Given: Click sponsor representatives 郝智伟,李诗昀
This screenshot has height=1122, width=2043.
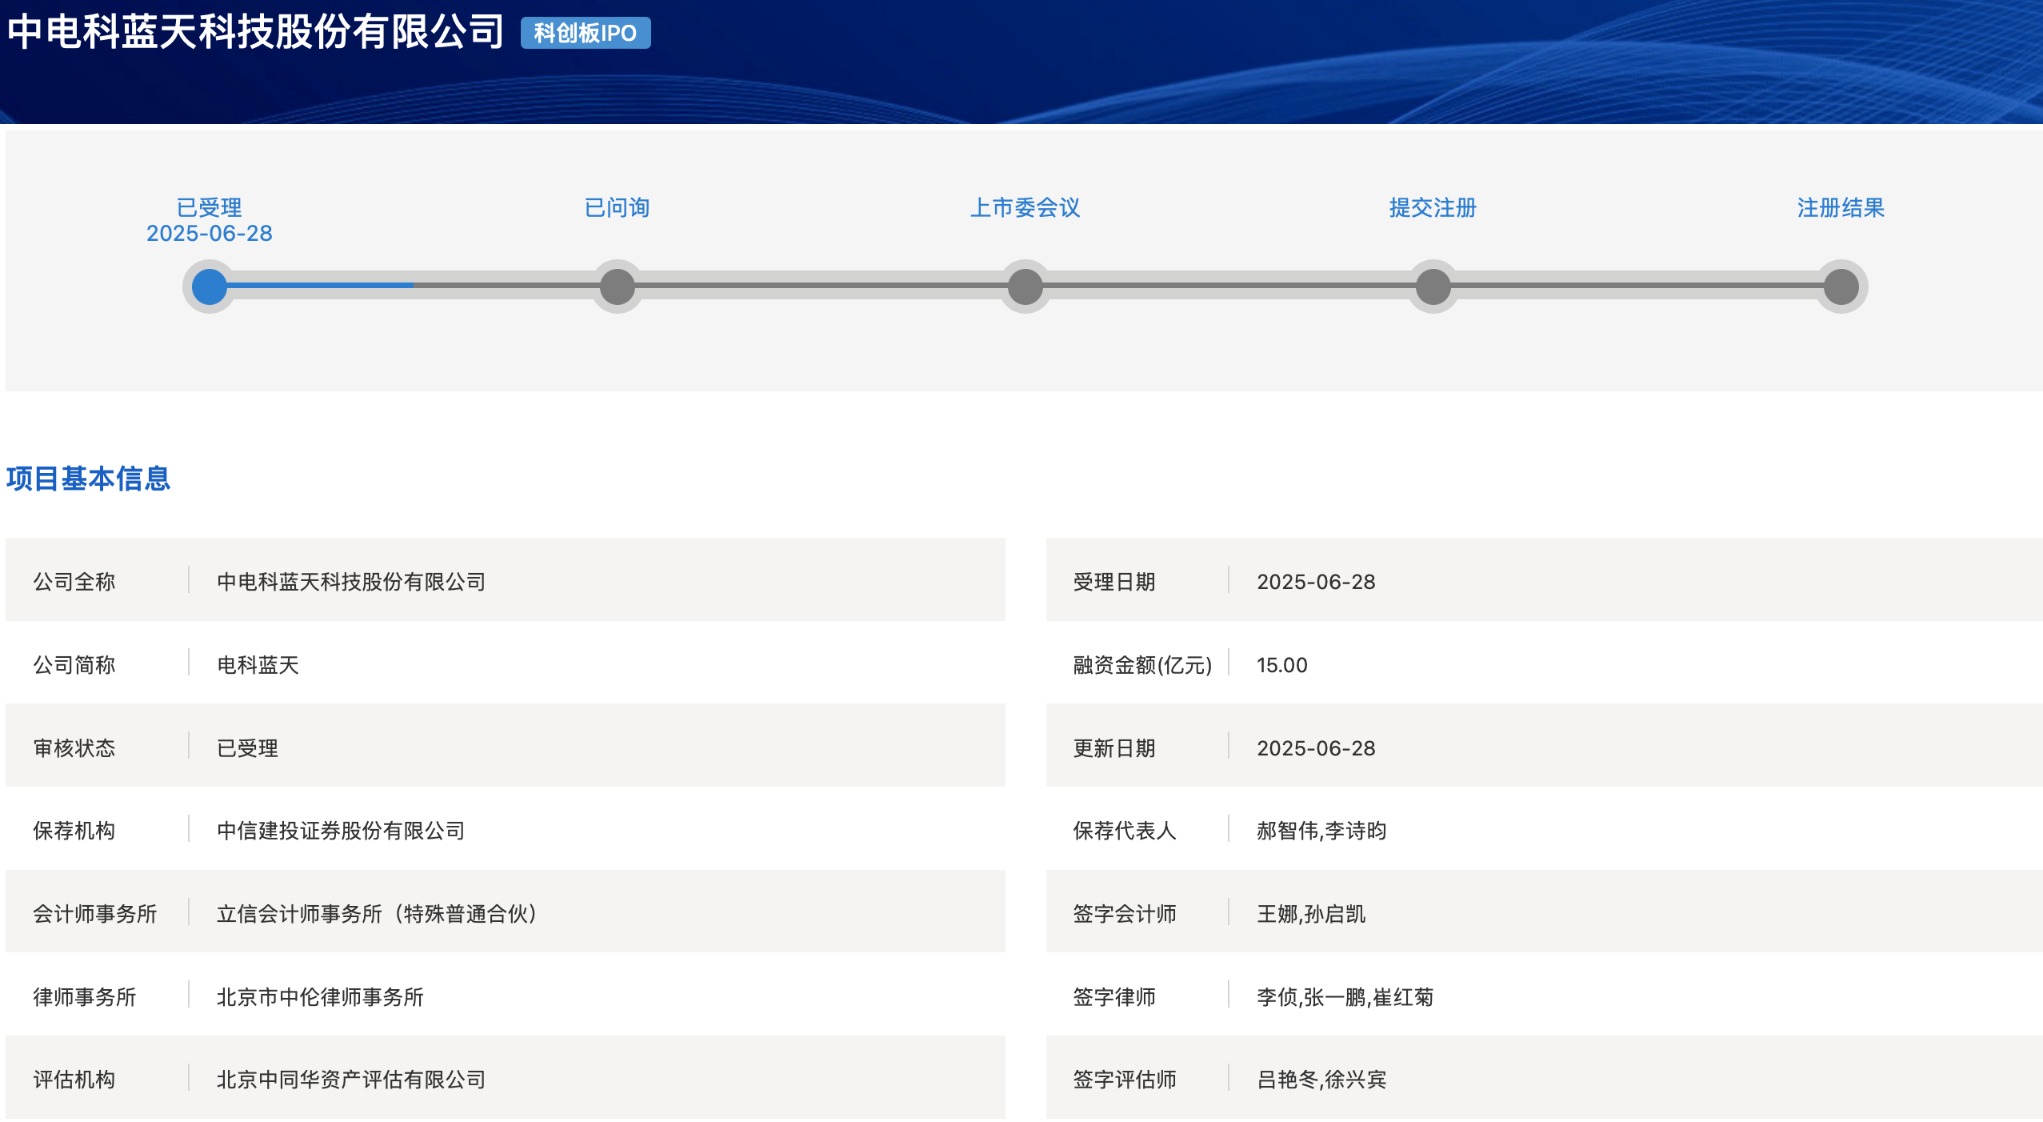Looking at the screenshot, I should (1322, 830).
